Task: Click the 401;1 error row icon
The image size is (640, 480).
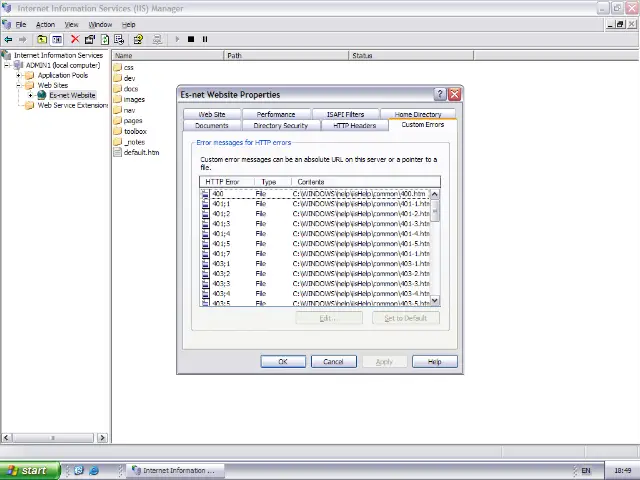Action: 205,204
